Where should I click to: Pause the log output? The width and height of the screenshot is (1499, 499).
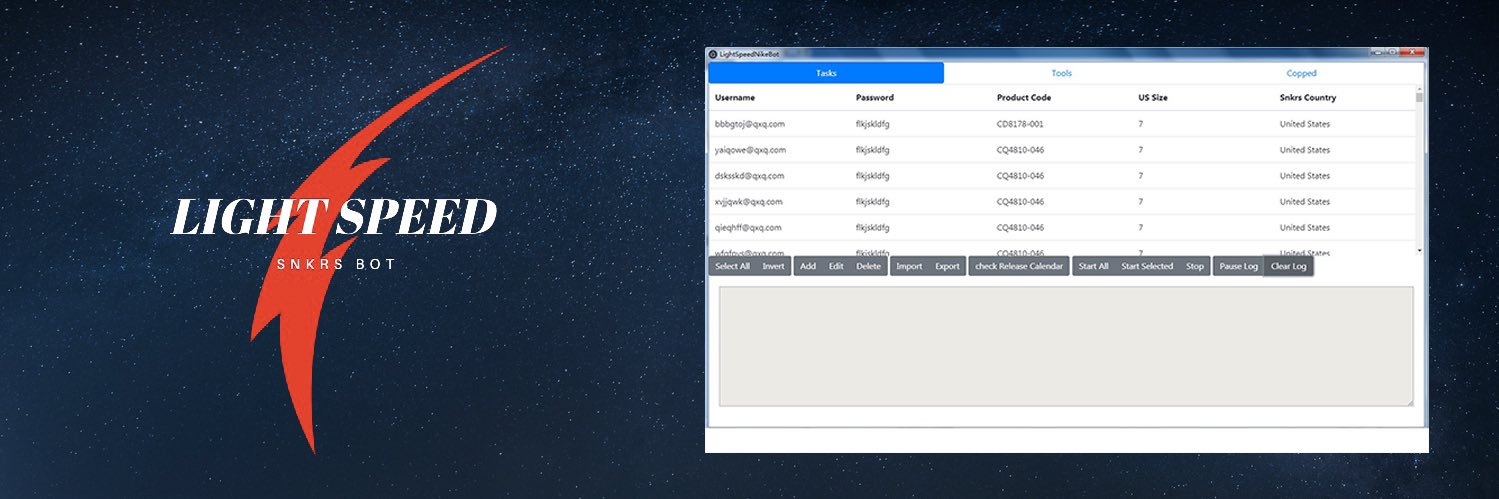pos(1238,266)
